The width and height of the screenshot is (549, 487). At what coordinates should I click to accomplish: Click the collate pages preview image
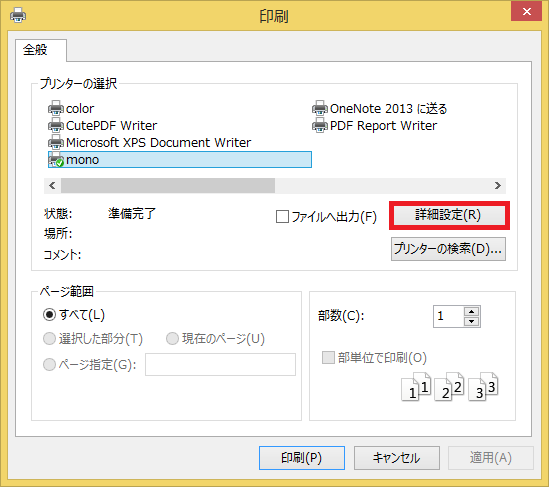450,387
